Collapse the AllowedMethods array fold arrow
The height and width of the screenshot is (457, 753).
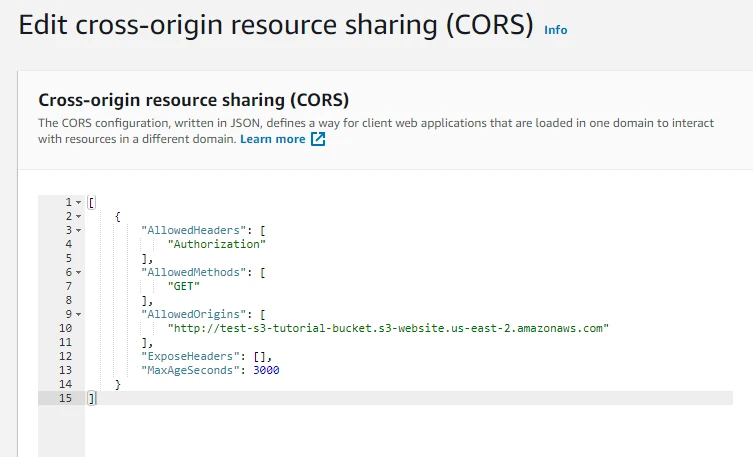pos(79,272)
